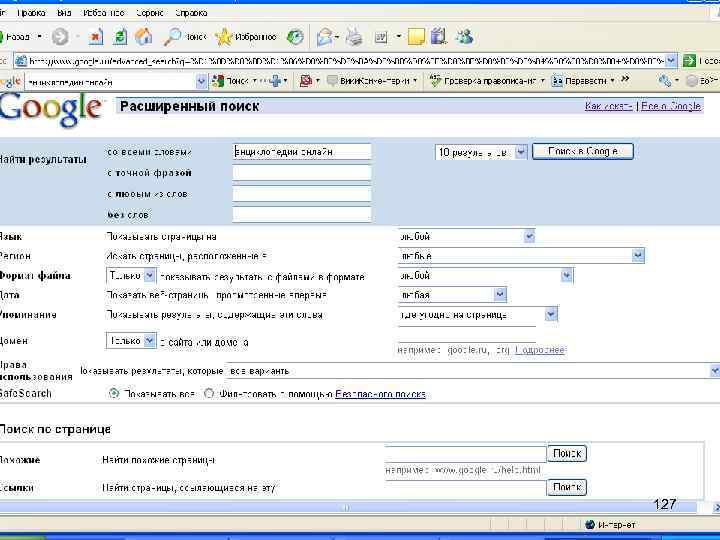Open the Сервис menu
Image resolution: width=720 pixels, height=540 pixels.
click(150, 13)
